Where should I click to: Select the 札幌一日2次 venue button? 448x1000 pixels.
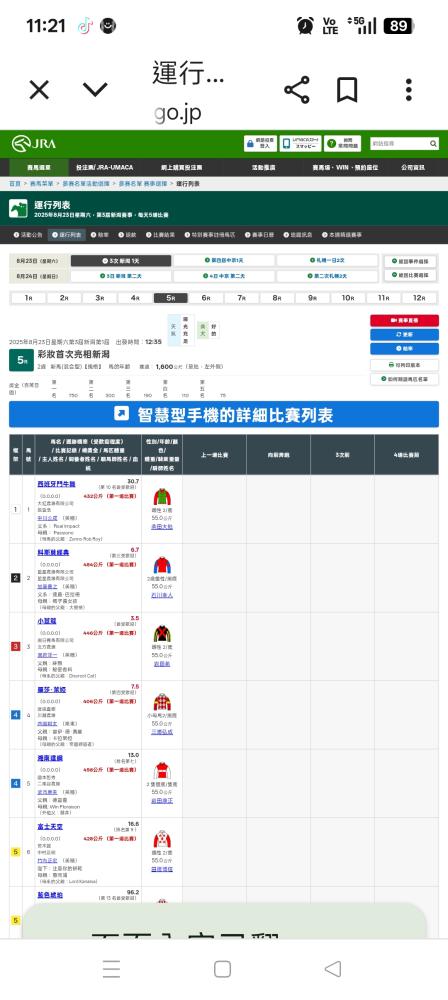click(327, 261)
